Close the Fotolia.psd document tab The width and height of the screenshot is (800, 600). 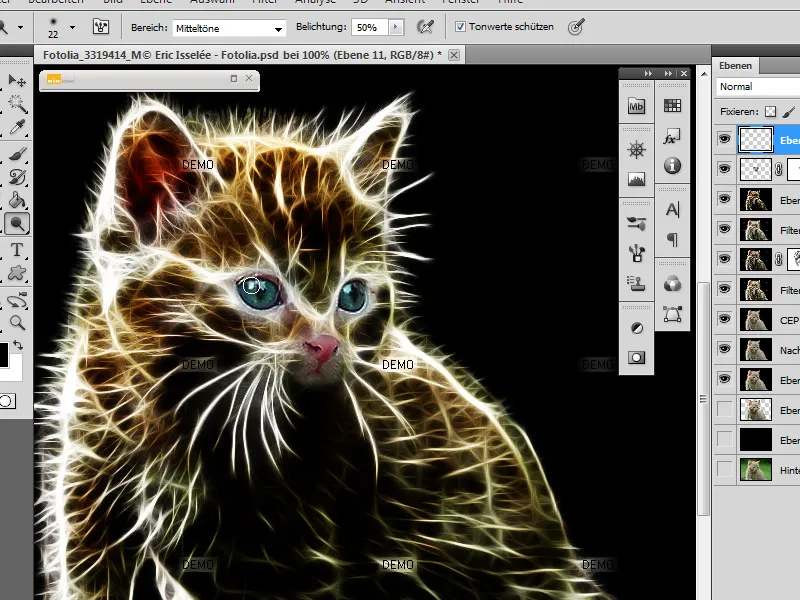click(x=454, y=55)
